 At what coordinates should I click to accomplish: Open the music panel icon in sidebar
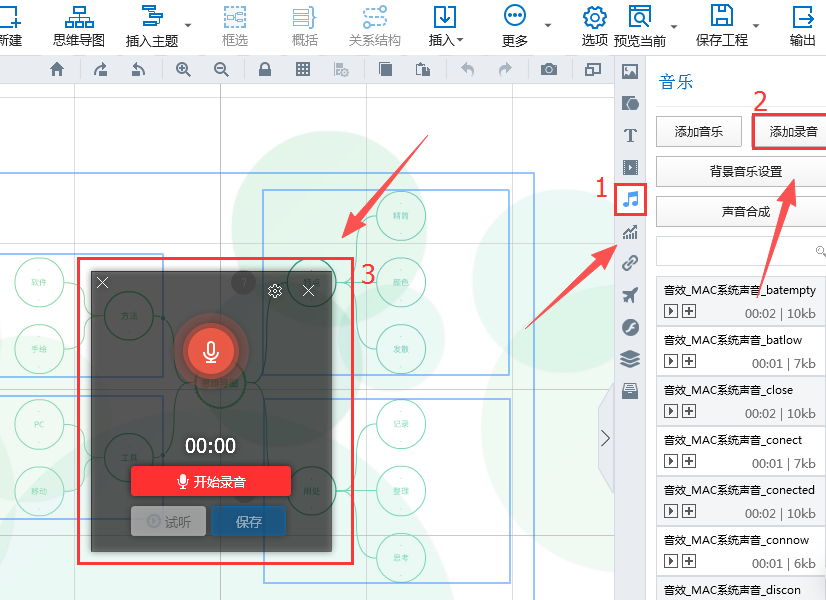[630, 200]
